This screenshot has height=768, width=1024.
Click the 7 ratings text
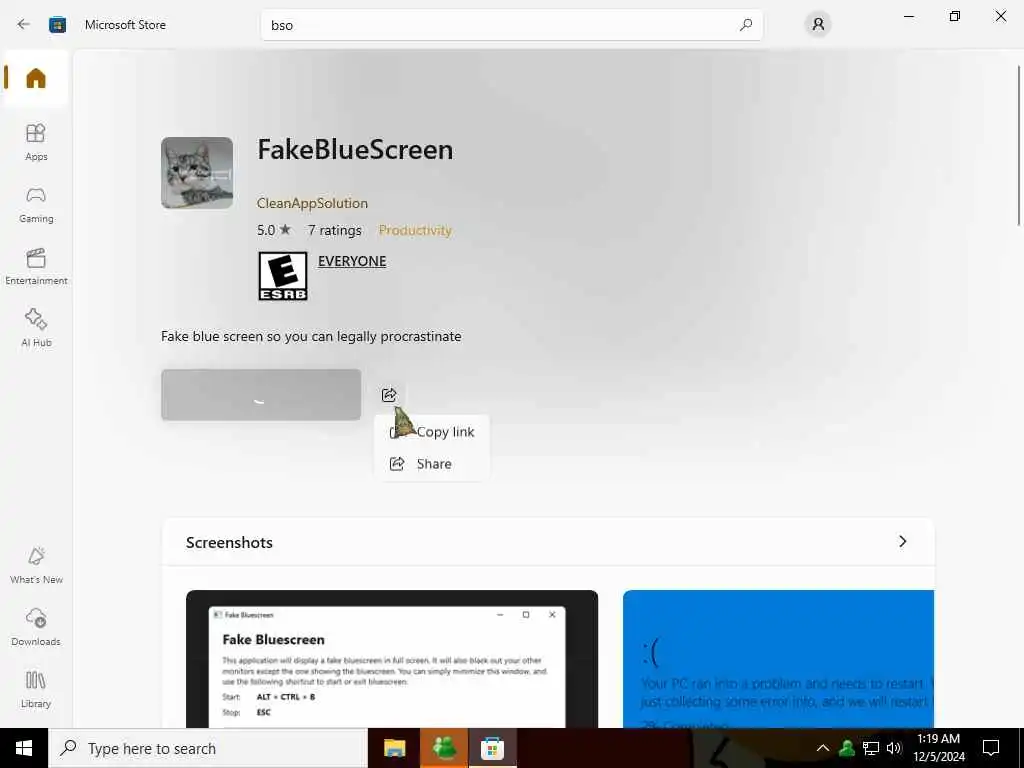pyautogui.click(x=334, y=230)
